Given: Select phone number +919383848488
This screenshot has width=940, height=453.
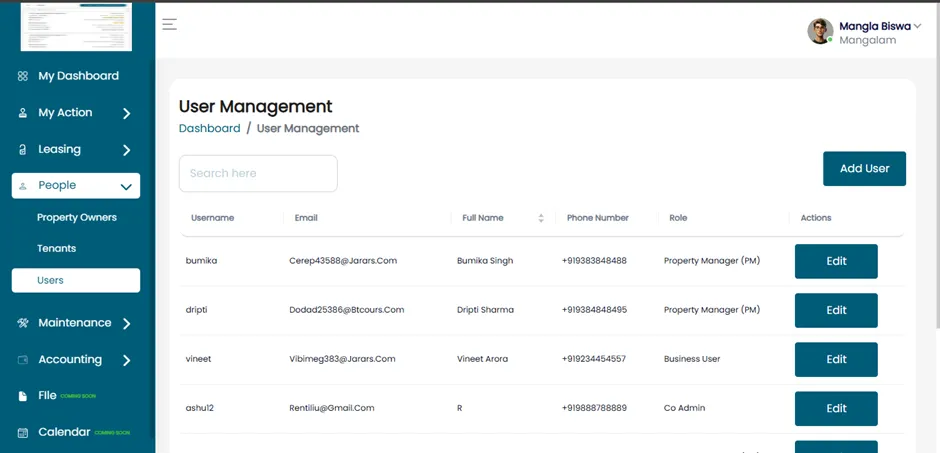Looking at the screenshot, I should point(594,261).
